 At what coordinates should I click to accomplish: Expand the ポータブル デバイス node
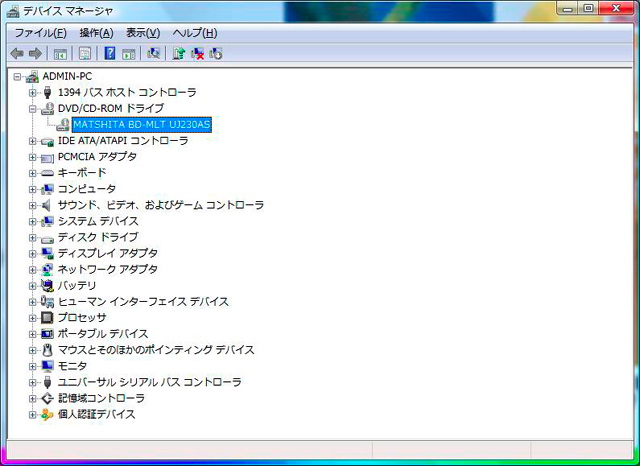click(32, 335)
